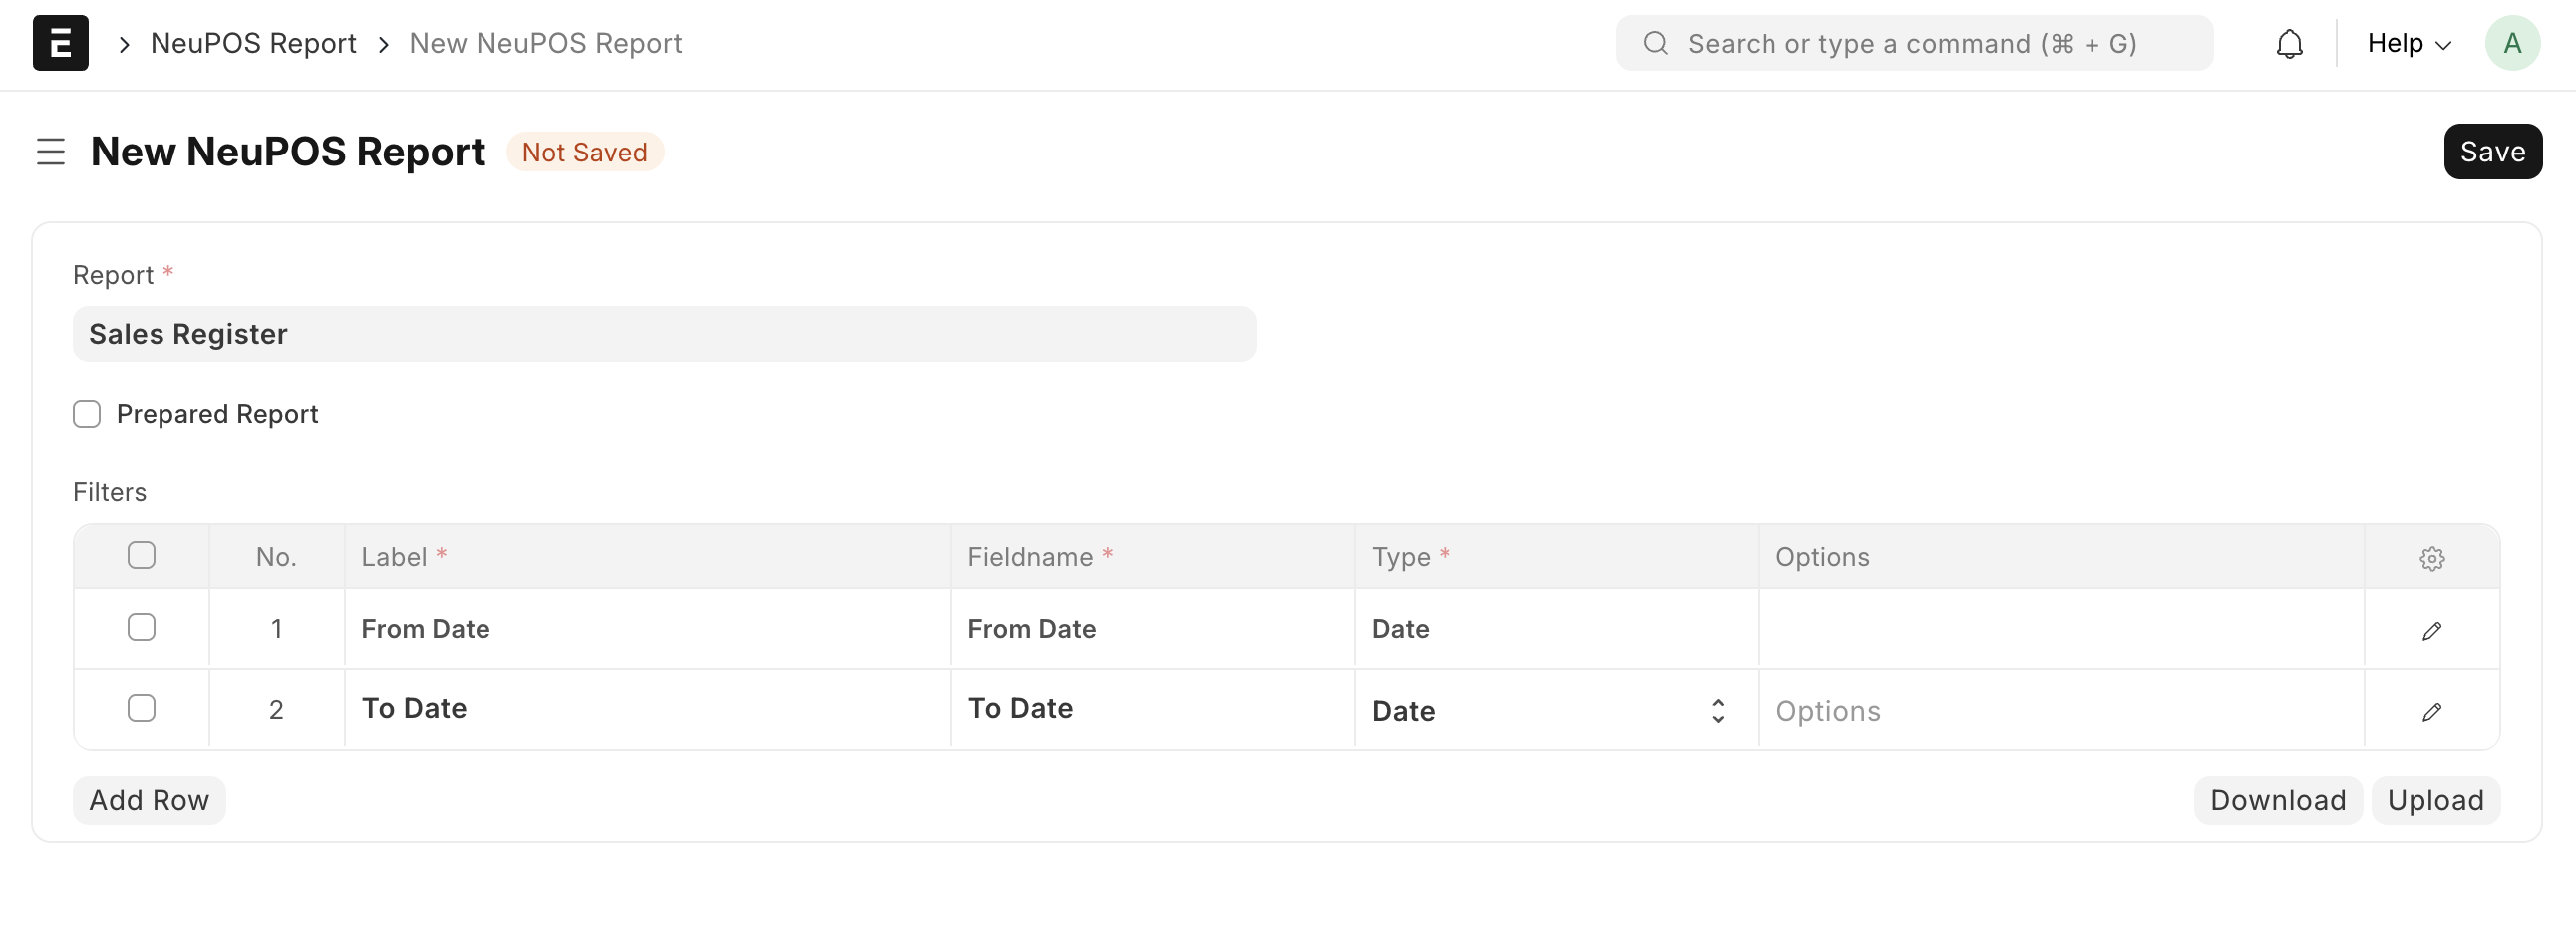Focus the search or command bar
Image resolution: width=2576 pixels, height=927 pixels.
point(1913,43)
